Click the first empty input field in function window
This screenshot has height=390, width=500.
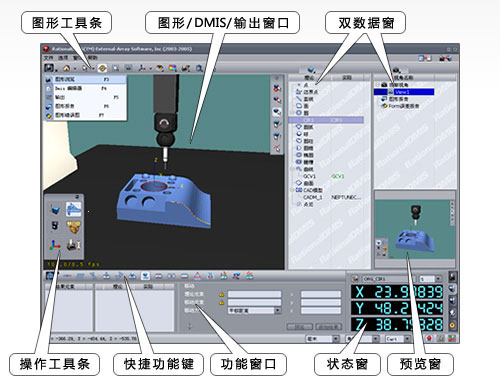[x=255, y=294]
